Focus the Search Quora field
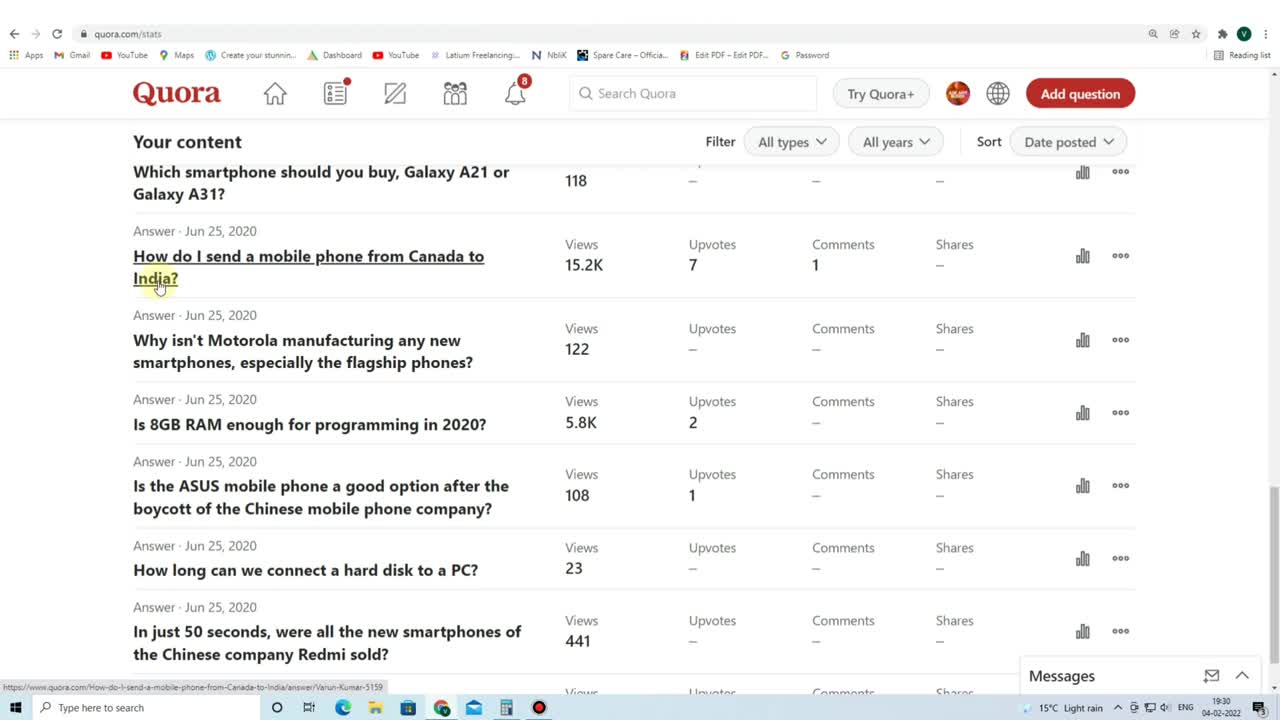This screenshot has width=1280, height=720. coord(693,94)
